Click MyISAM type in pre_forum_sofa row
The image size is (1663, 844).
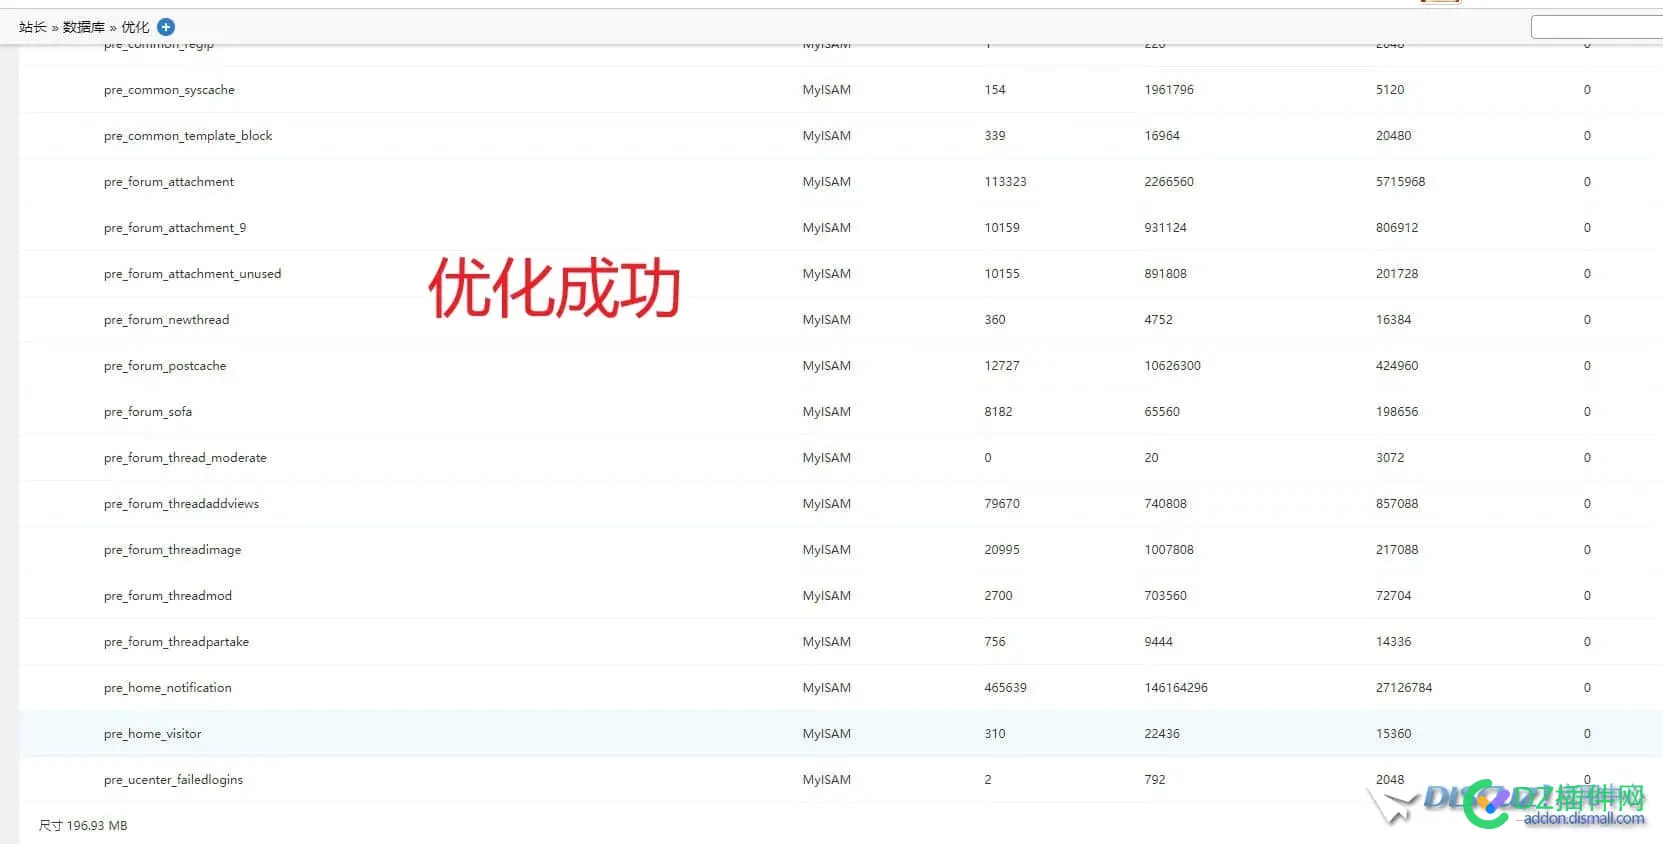click(826, 412)
